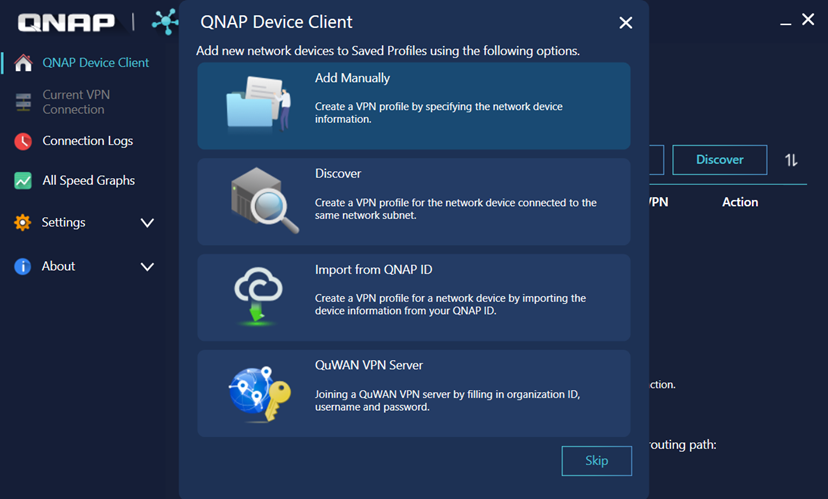Viewport: 828px width, 499px height.
Task: Click the 'QNAP Device Client' dialog title
Action: pyautogui.click(x=276, y=22)
